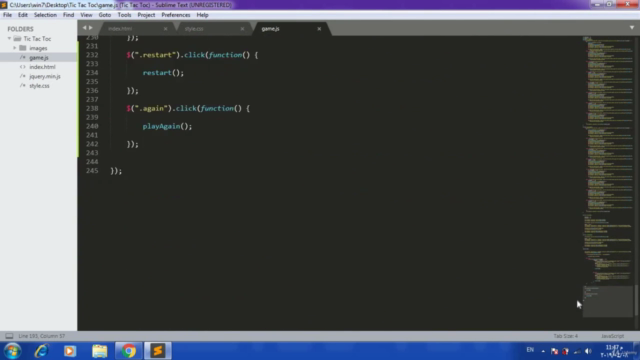Open Windows Media Player from taskbar
The image size is (640, 360).
70,351
